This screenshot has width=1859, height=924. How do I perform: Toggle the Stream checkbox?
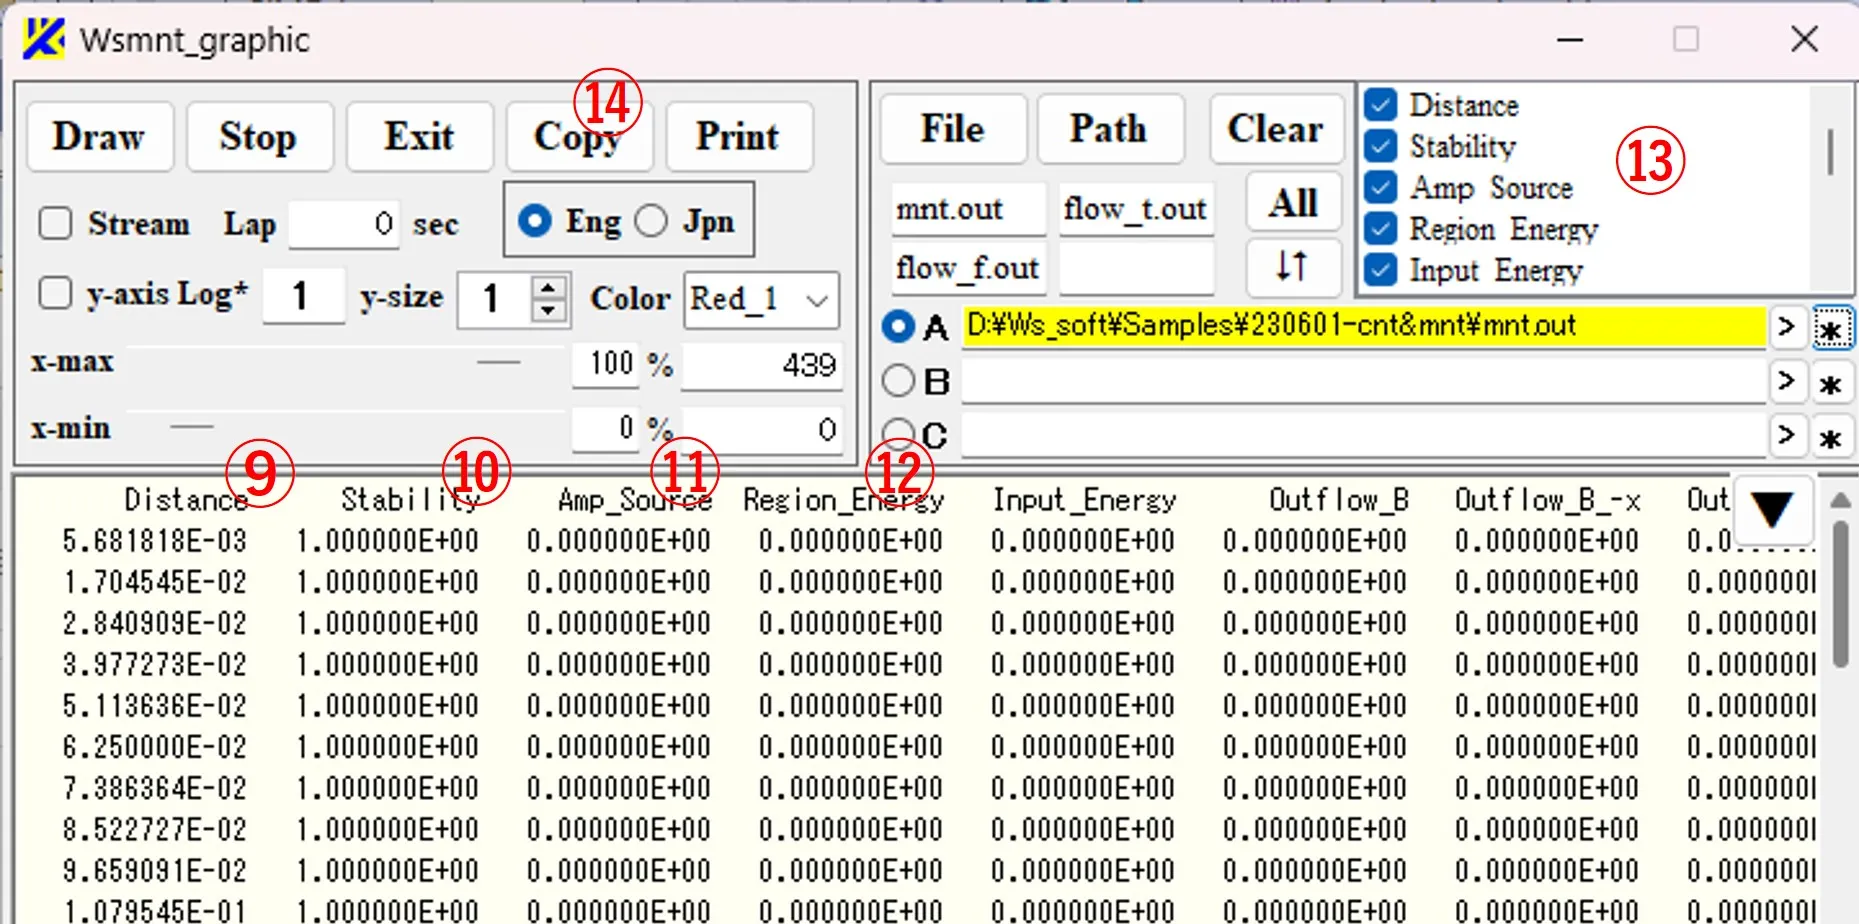coord(55,222)
